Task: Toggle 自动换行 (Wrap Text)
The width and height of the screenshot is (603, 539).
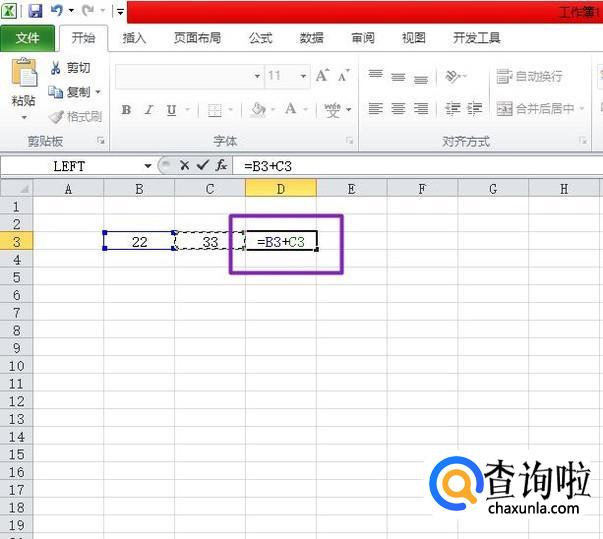Action: pos(530,76)
